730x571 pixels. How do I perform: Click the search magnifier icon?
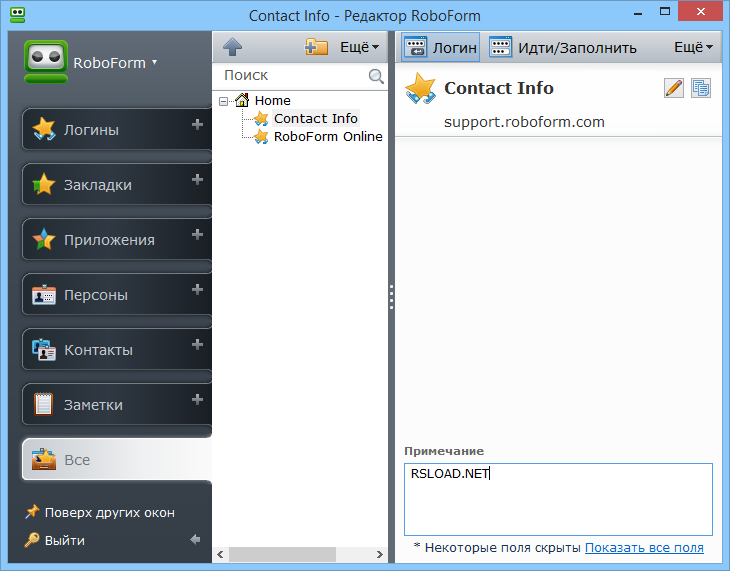[x=376, y=76]
